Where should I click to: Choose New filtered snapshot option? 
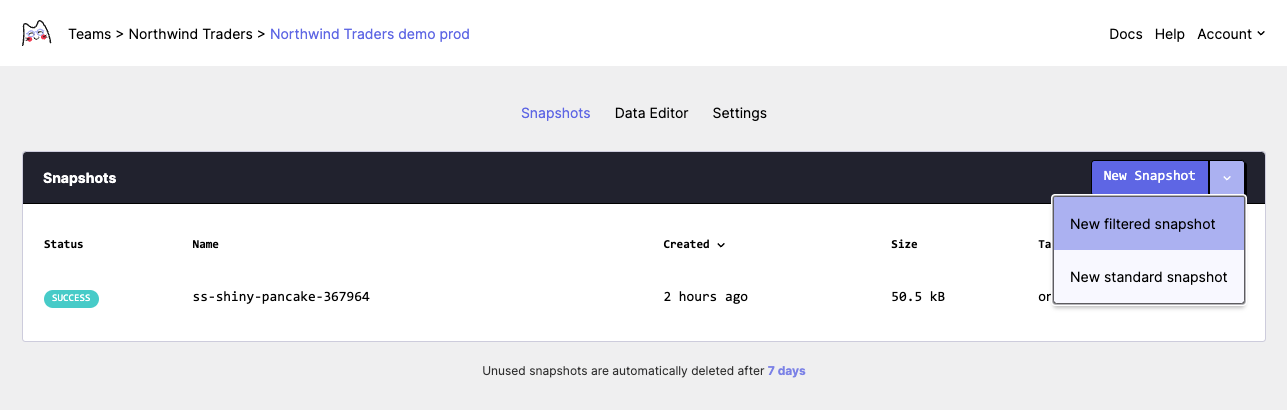click(1142, 224)
